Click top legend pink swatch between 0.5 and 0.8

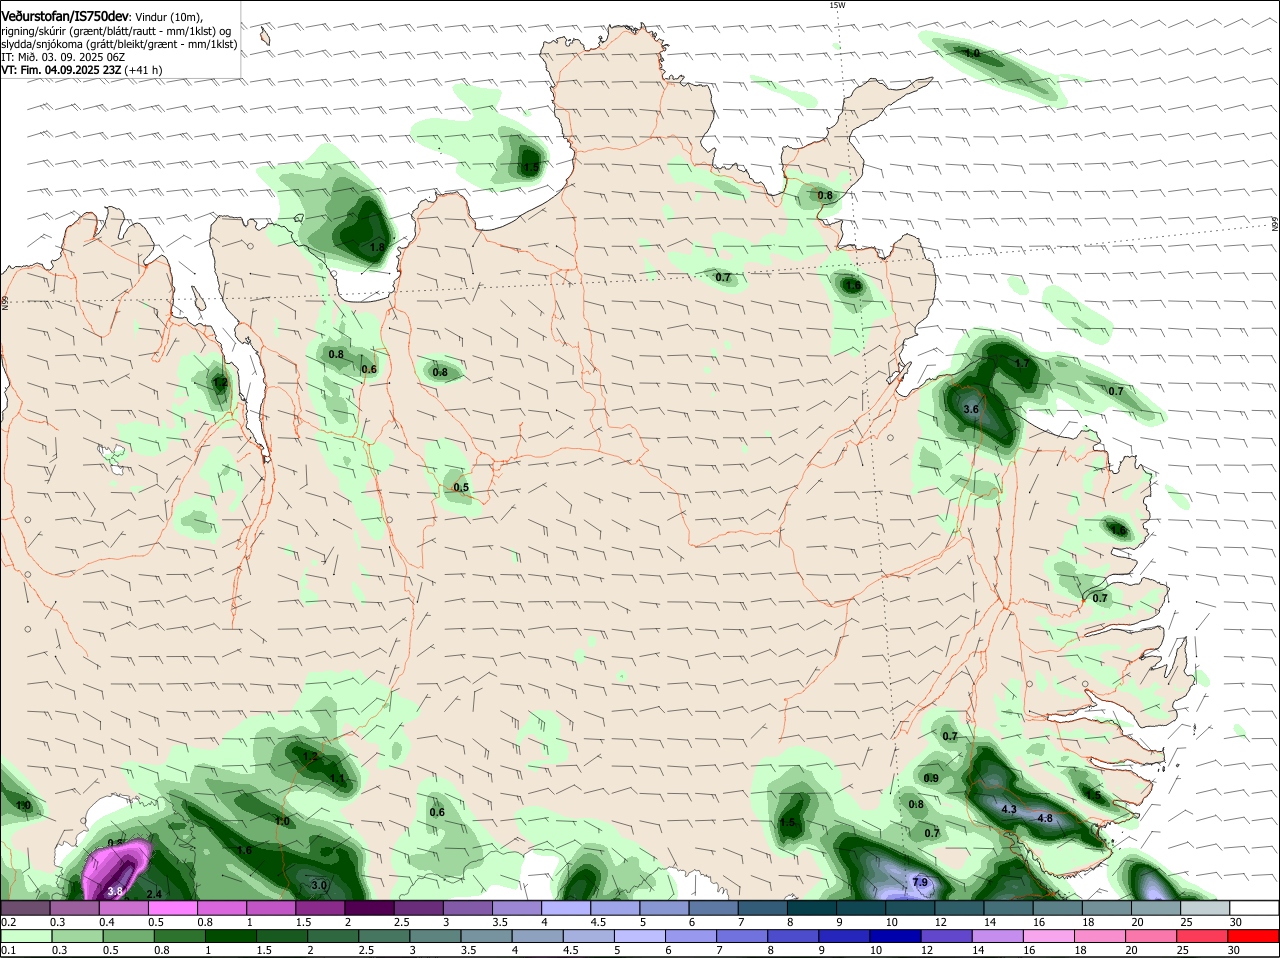coord(173,907)
